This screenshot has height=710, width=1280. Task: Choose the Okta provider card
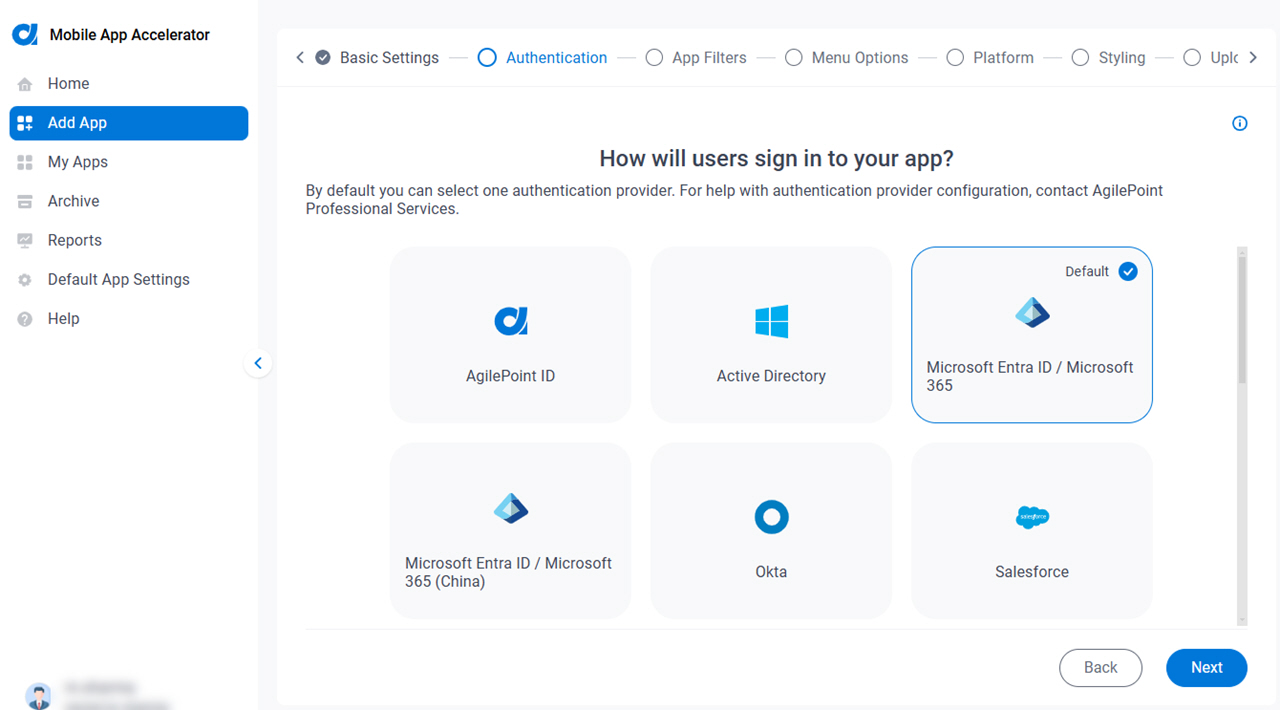click(x=771, y=531)
